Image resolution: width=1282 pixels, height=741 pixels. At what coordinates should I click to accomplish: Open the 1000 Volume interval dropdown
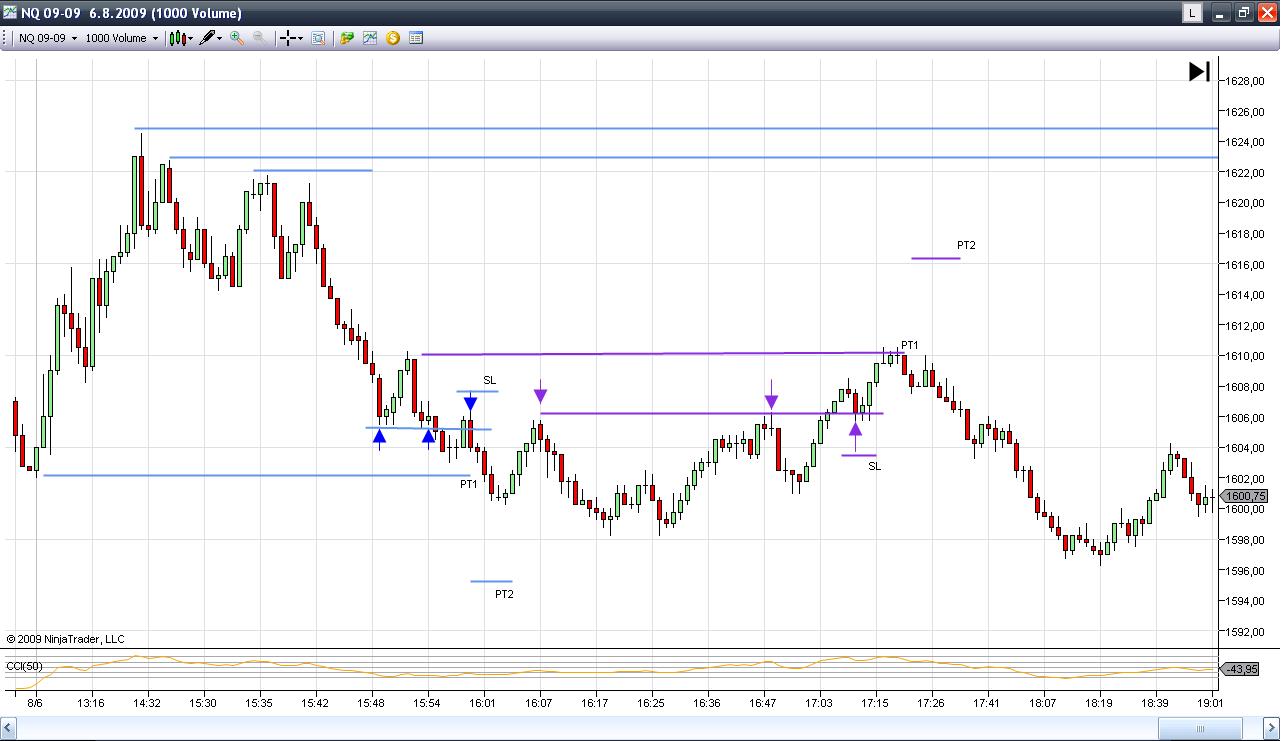[x=122, y=38]
